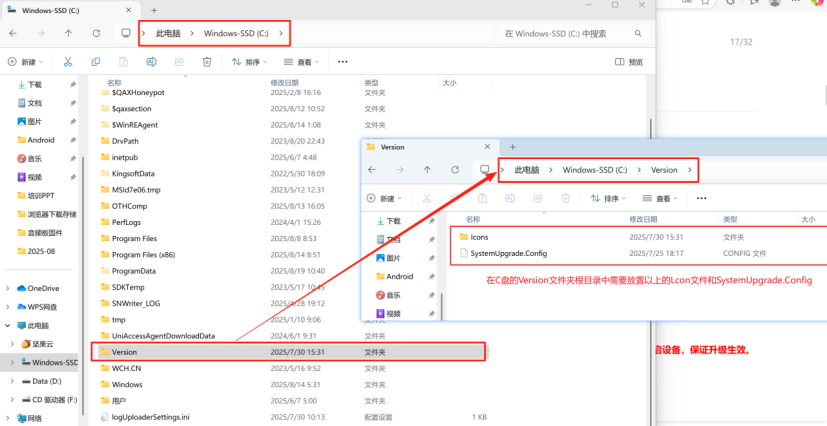Click Delete trash icon in Windows-SSD window toolbar
Image resolution: width=827 pixels, height=426 pixels.
[207, 62]
